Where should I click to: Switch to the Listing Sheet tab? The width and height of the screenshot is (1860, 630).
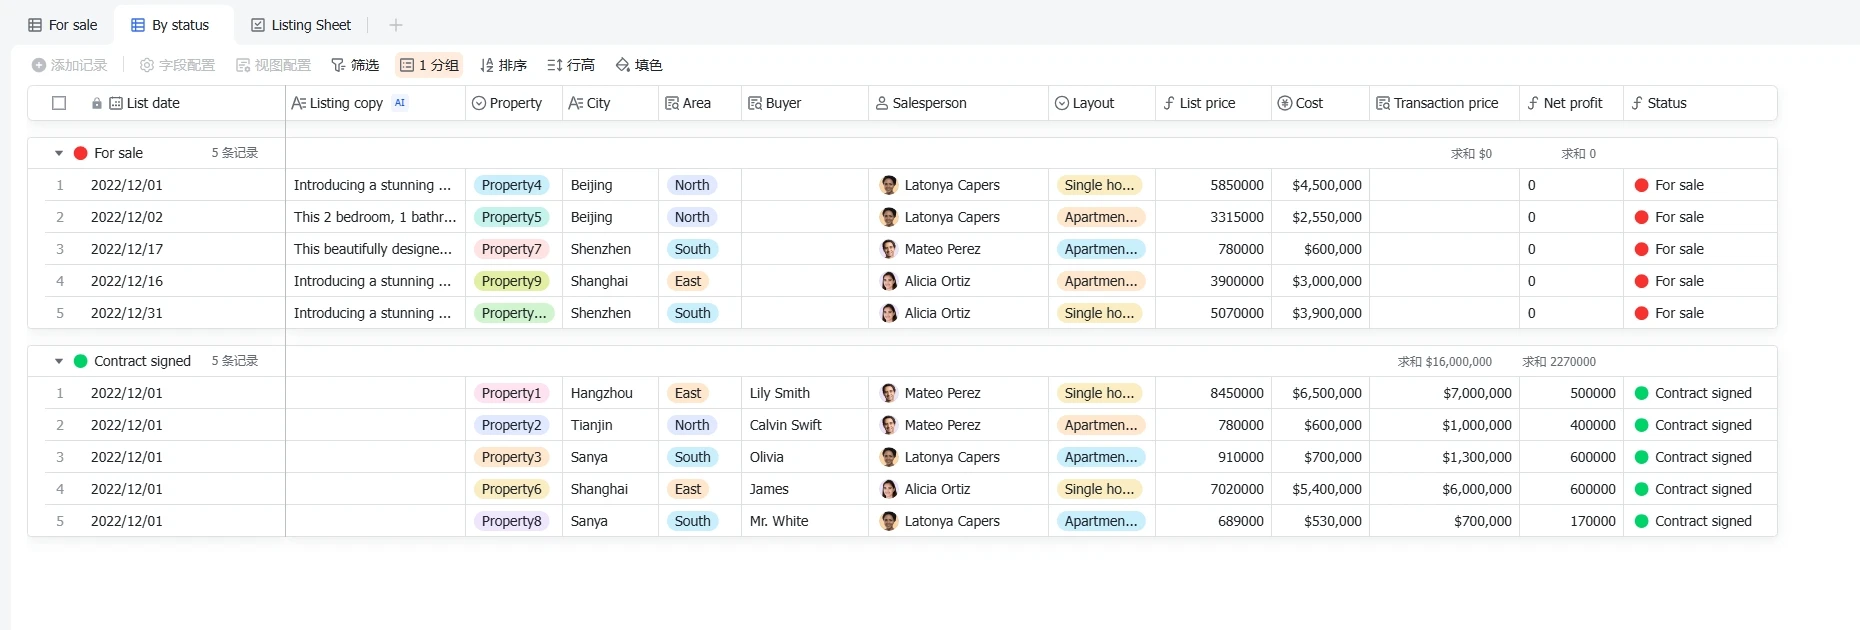(301, 25)
